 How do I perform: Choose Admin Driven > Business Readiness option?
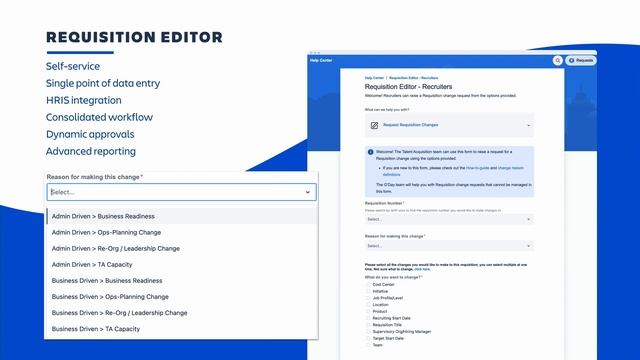pyautogui.click(x=182, y=216)
